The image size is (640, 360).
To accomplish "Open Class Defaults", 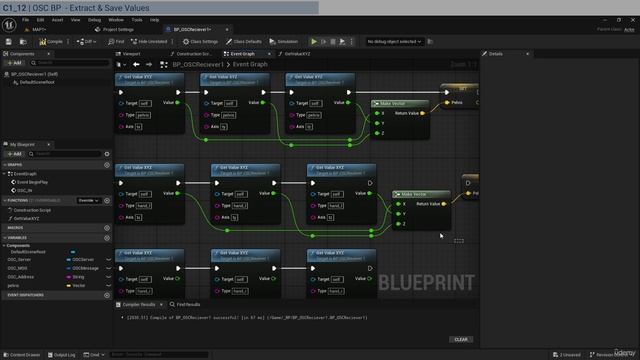I will [x=244, y=42].
